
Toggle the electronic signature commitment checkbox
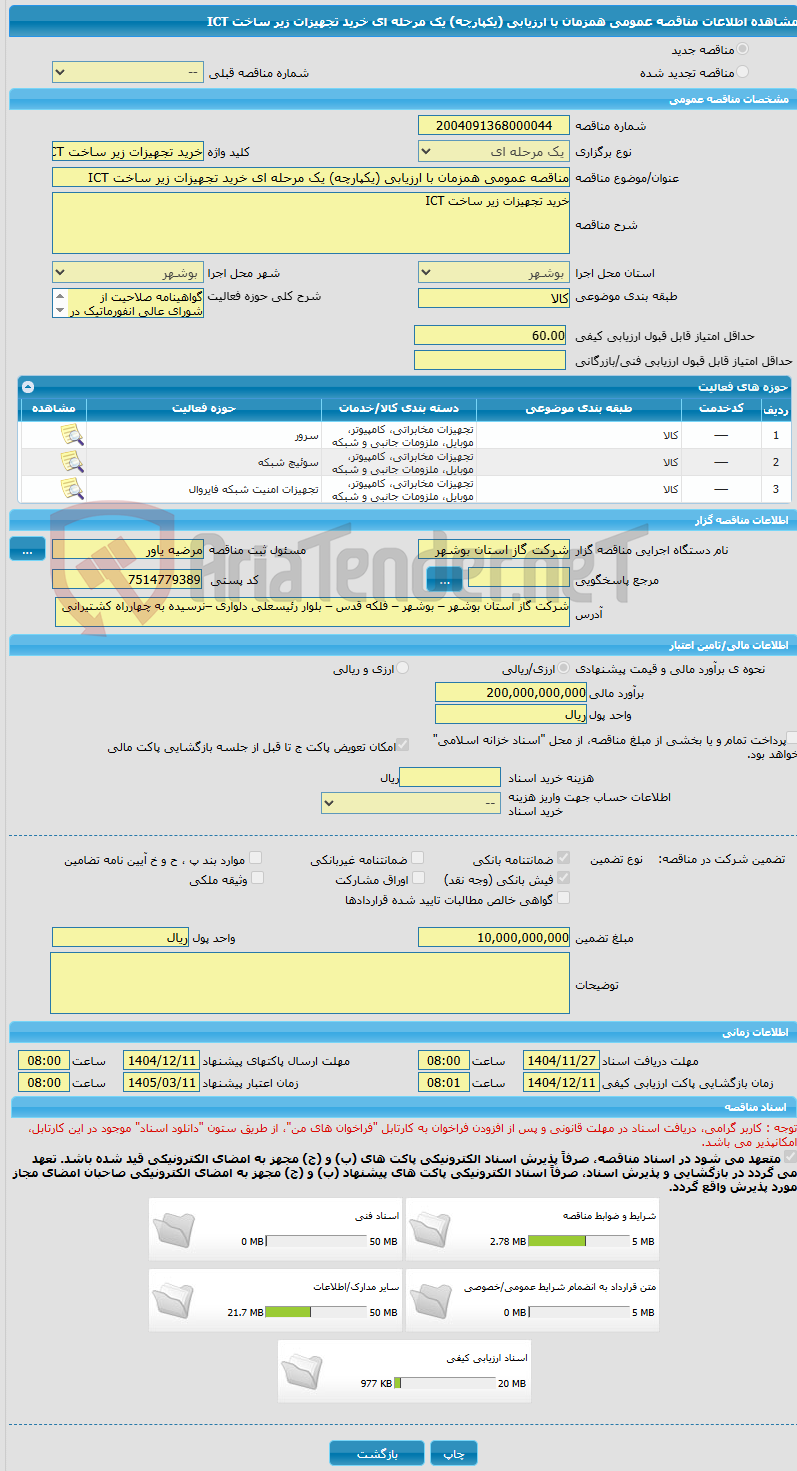tap(790, 1156)
